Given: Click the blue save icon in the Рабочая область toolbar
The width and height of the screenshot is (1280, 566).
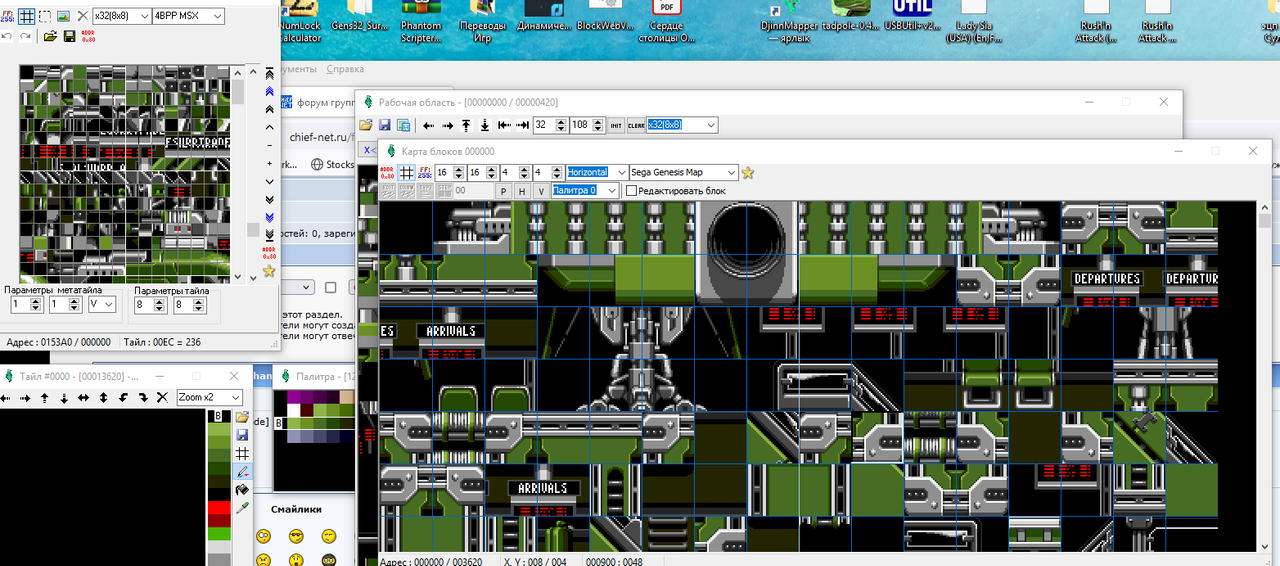Looking at the screenshot, I should [384, 125].
